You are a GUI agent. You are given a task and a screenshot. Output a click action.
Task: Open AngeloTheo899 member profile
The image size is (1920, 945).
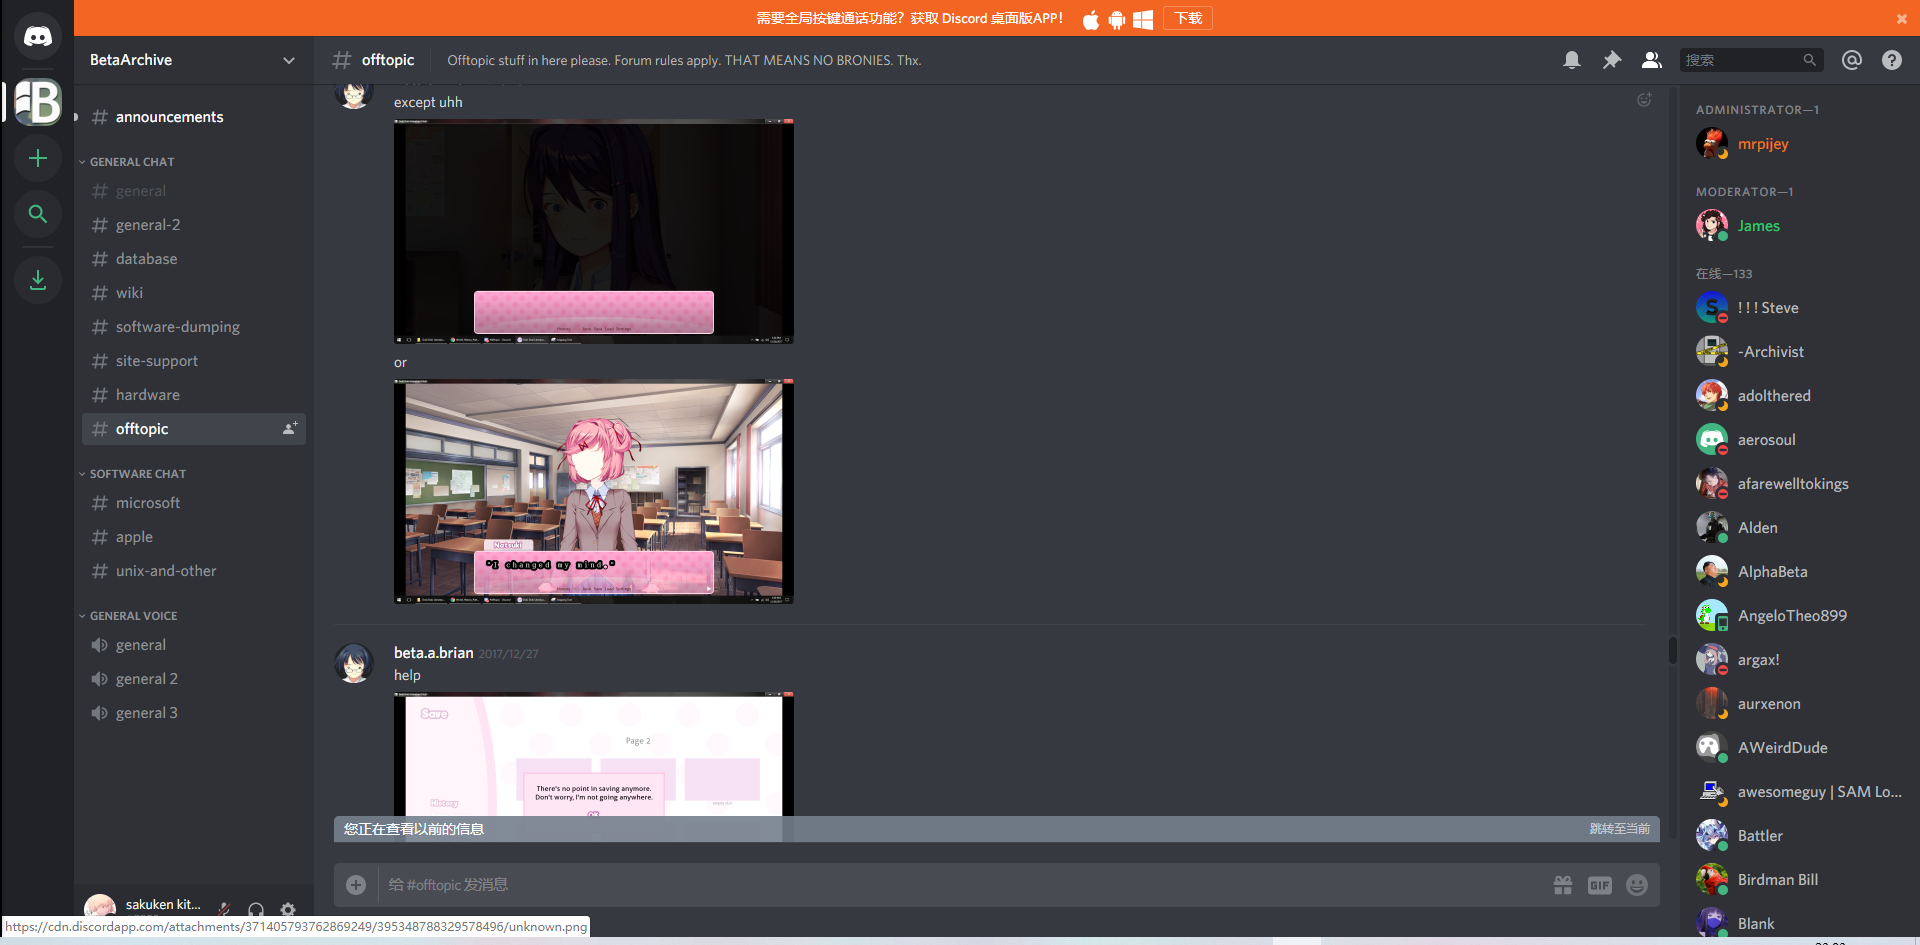click(1798, 616)
